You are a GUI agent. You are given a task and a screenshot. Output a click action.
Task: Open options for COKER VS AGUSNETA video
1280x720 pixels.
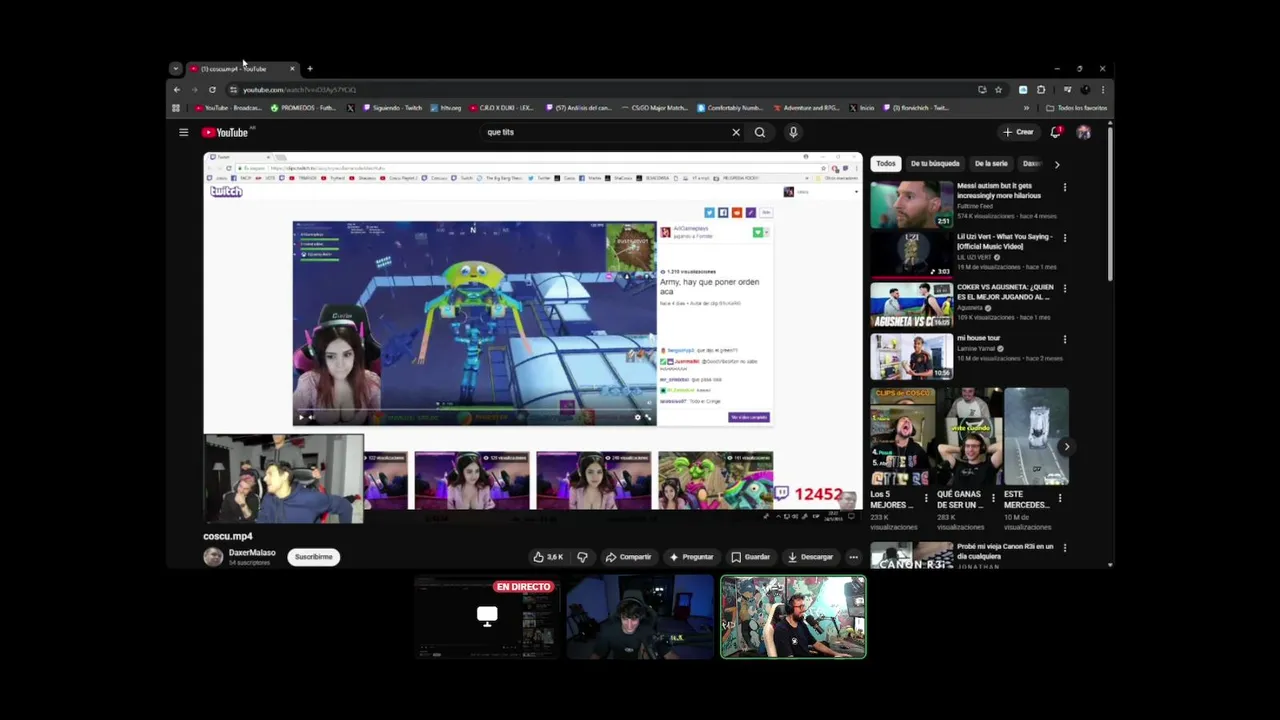(x=1064, y=288)
